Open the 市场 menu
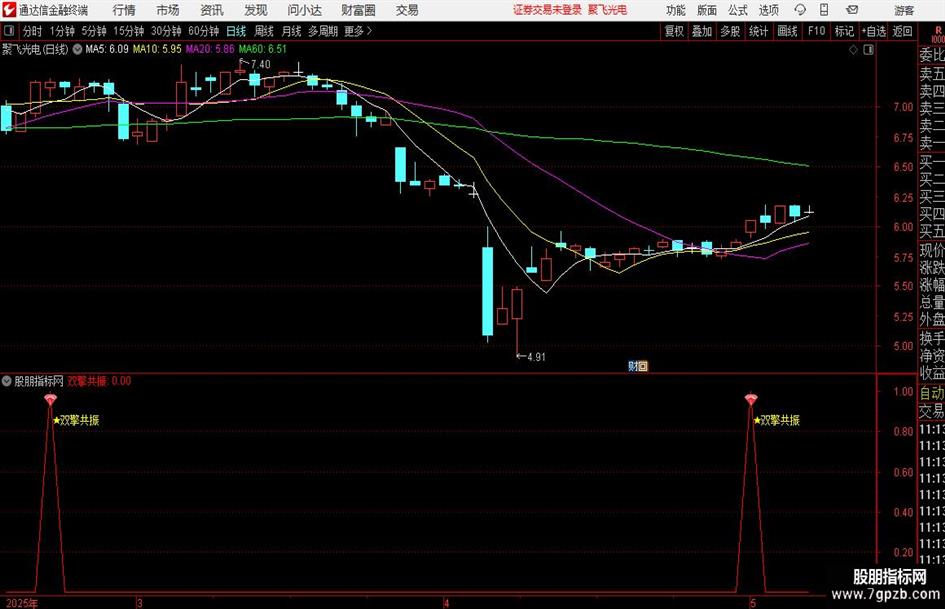945x609 pixels. coord(168,10)
